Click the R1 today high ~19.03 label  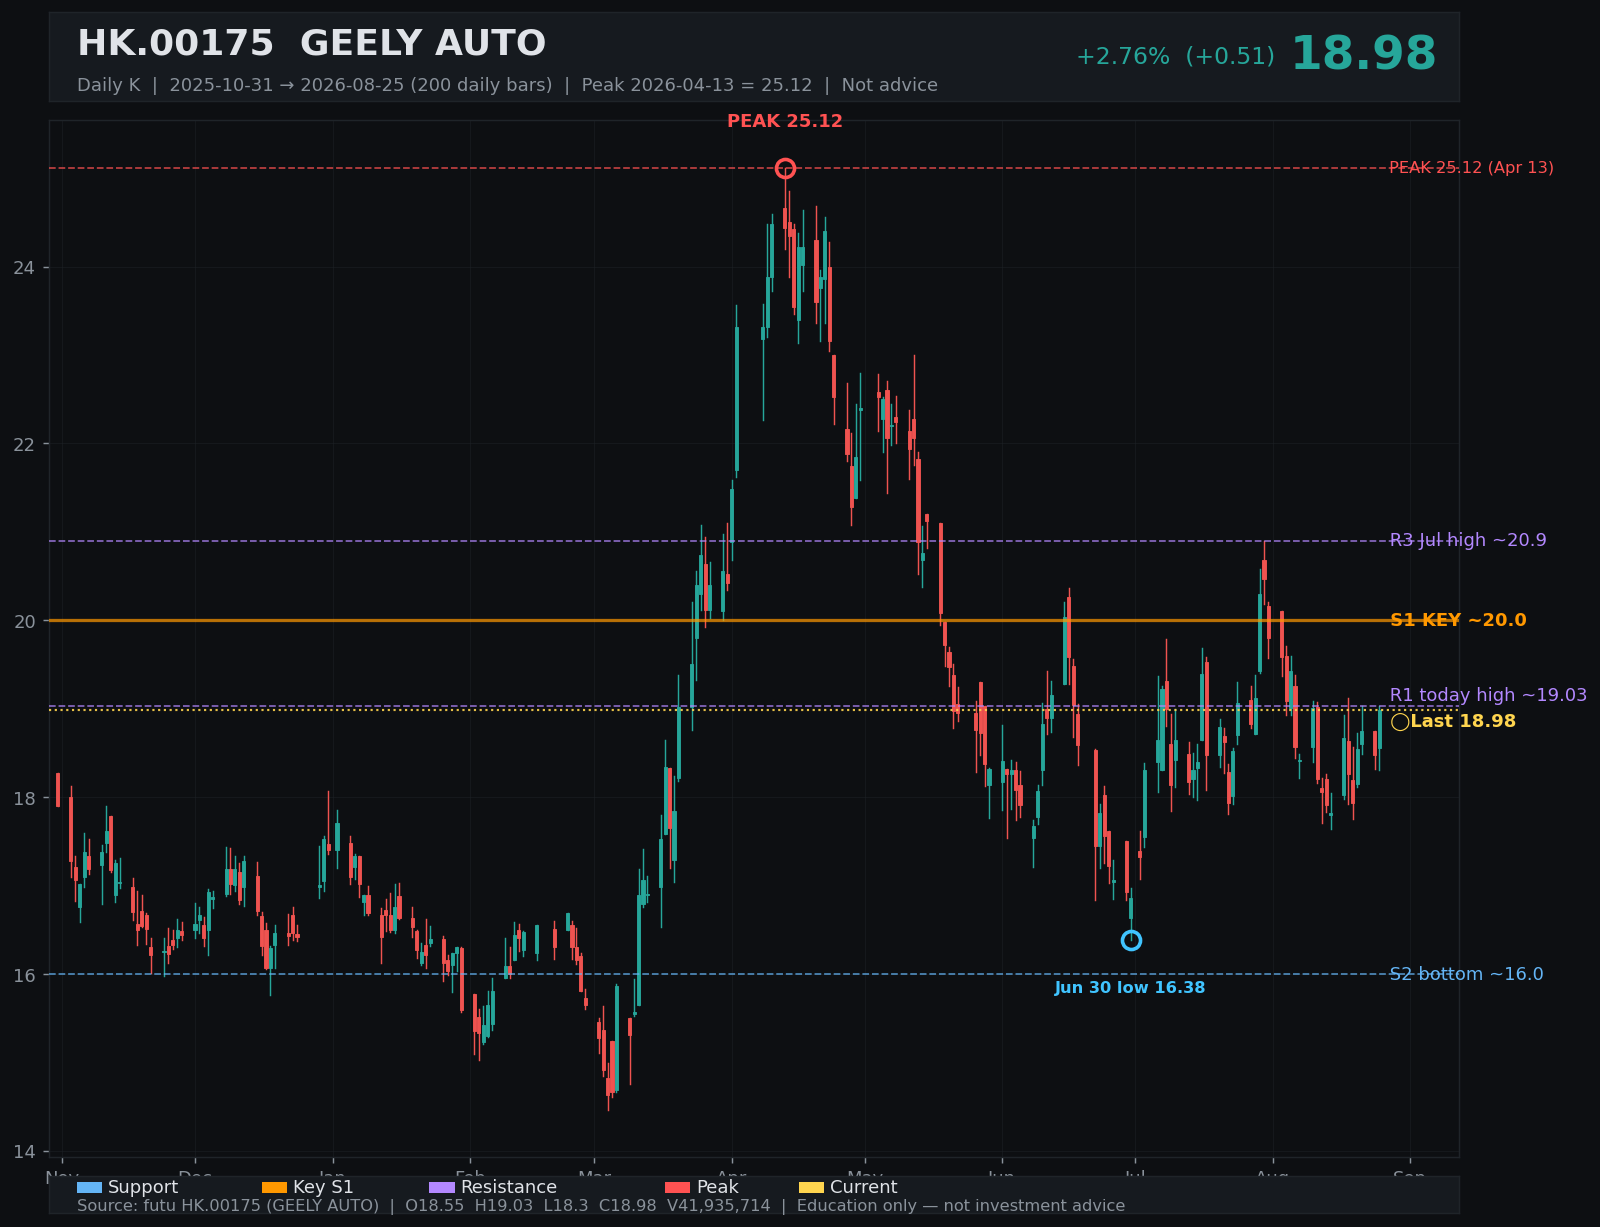click(1488, 695)
